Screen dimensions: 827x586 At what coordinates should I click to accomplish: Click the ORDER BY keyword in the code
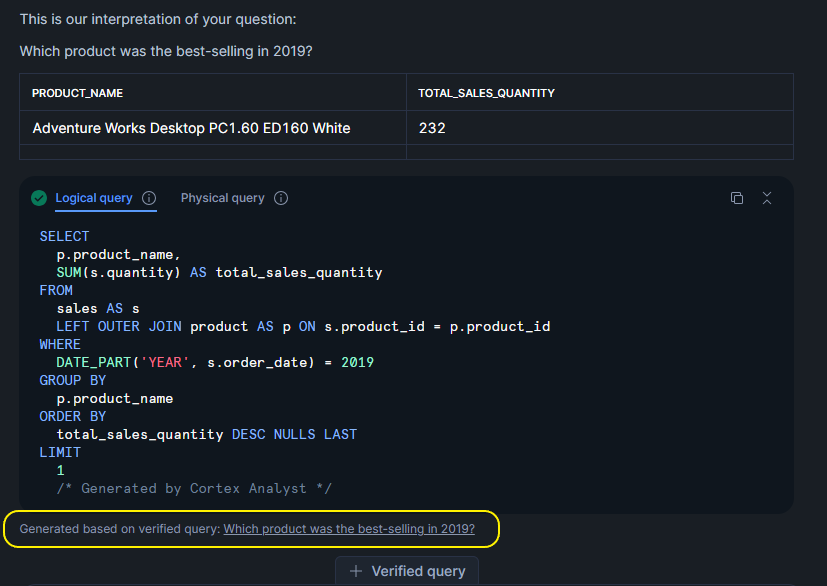pos(72,416)
